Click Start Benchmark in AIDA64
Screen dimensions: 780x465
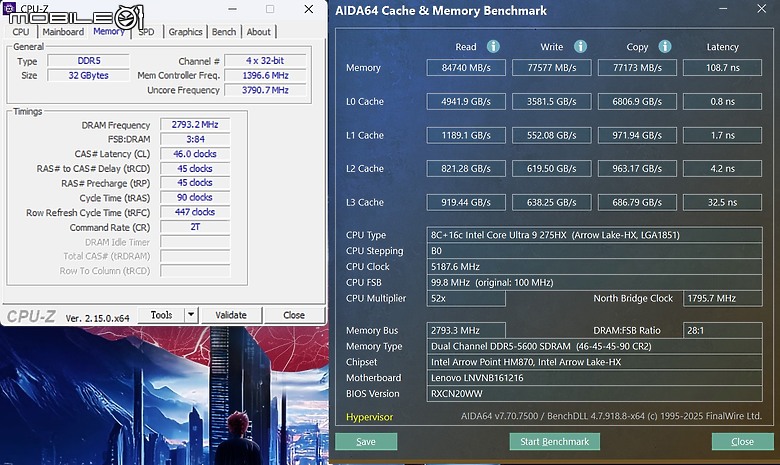pyautogui.click(x=555, y=442)
